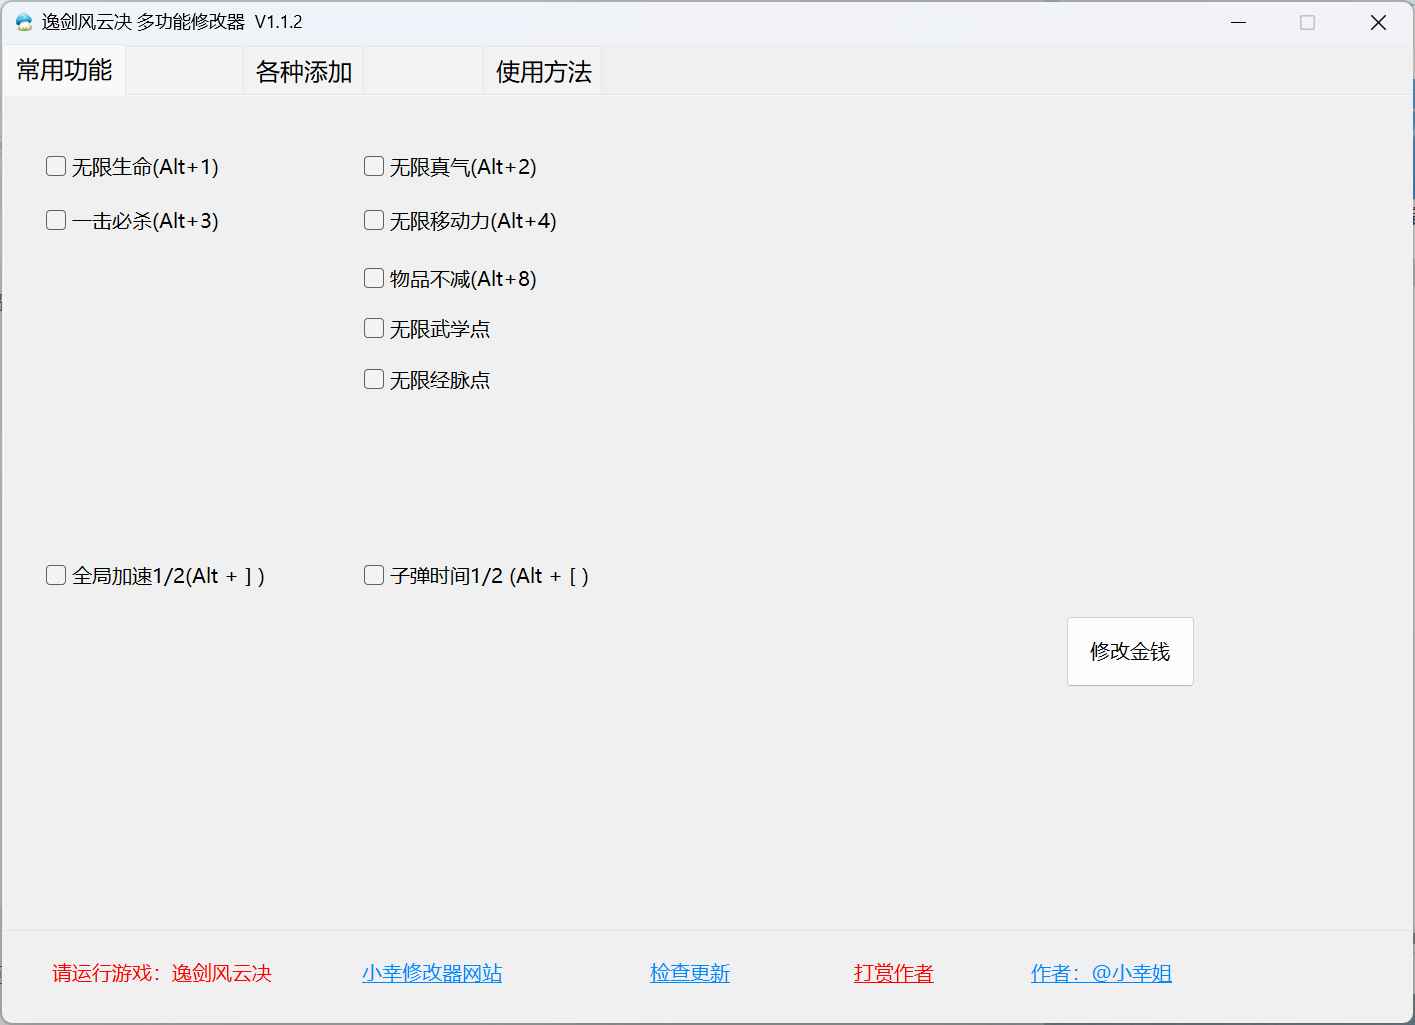Select the 常用功能 tab
1415x1025 pixels.
click(x=64, y=71)
